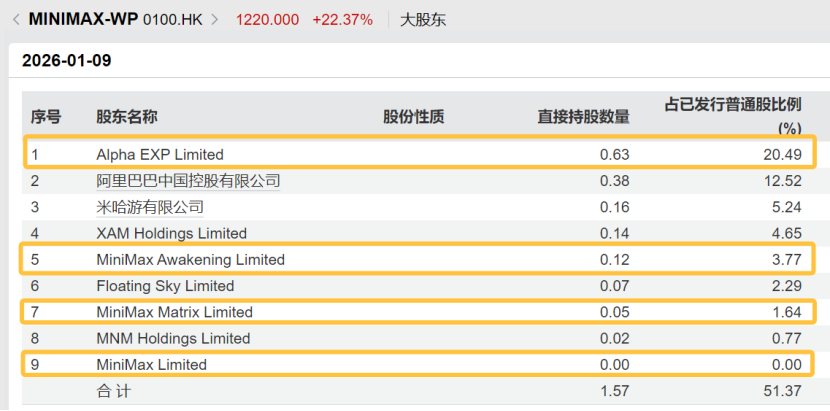Select the 2026-01-09 report date
The image size is (830, 411).
click(x=67, y=61)
